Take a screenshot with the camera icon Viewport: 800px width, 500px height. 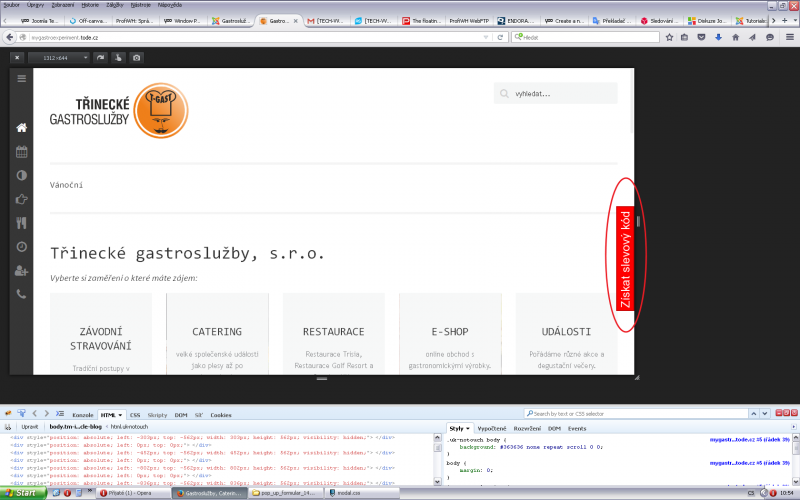coord(136,58)
